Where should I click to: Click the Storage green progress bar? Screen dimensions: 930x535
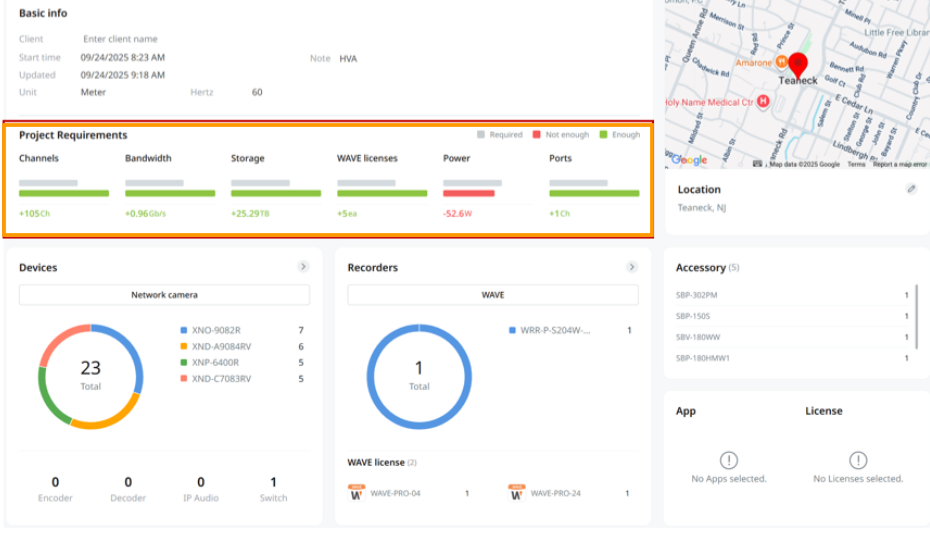(276, 193)
